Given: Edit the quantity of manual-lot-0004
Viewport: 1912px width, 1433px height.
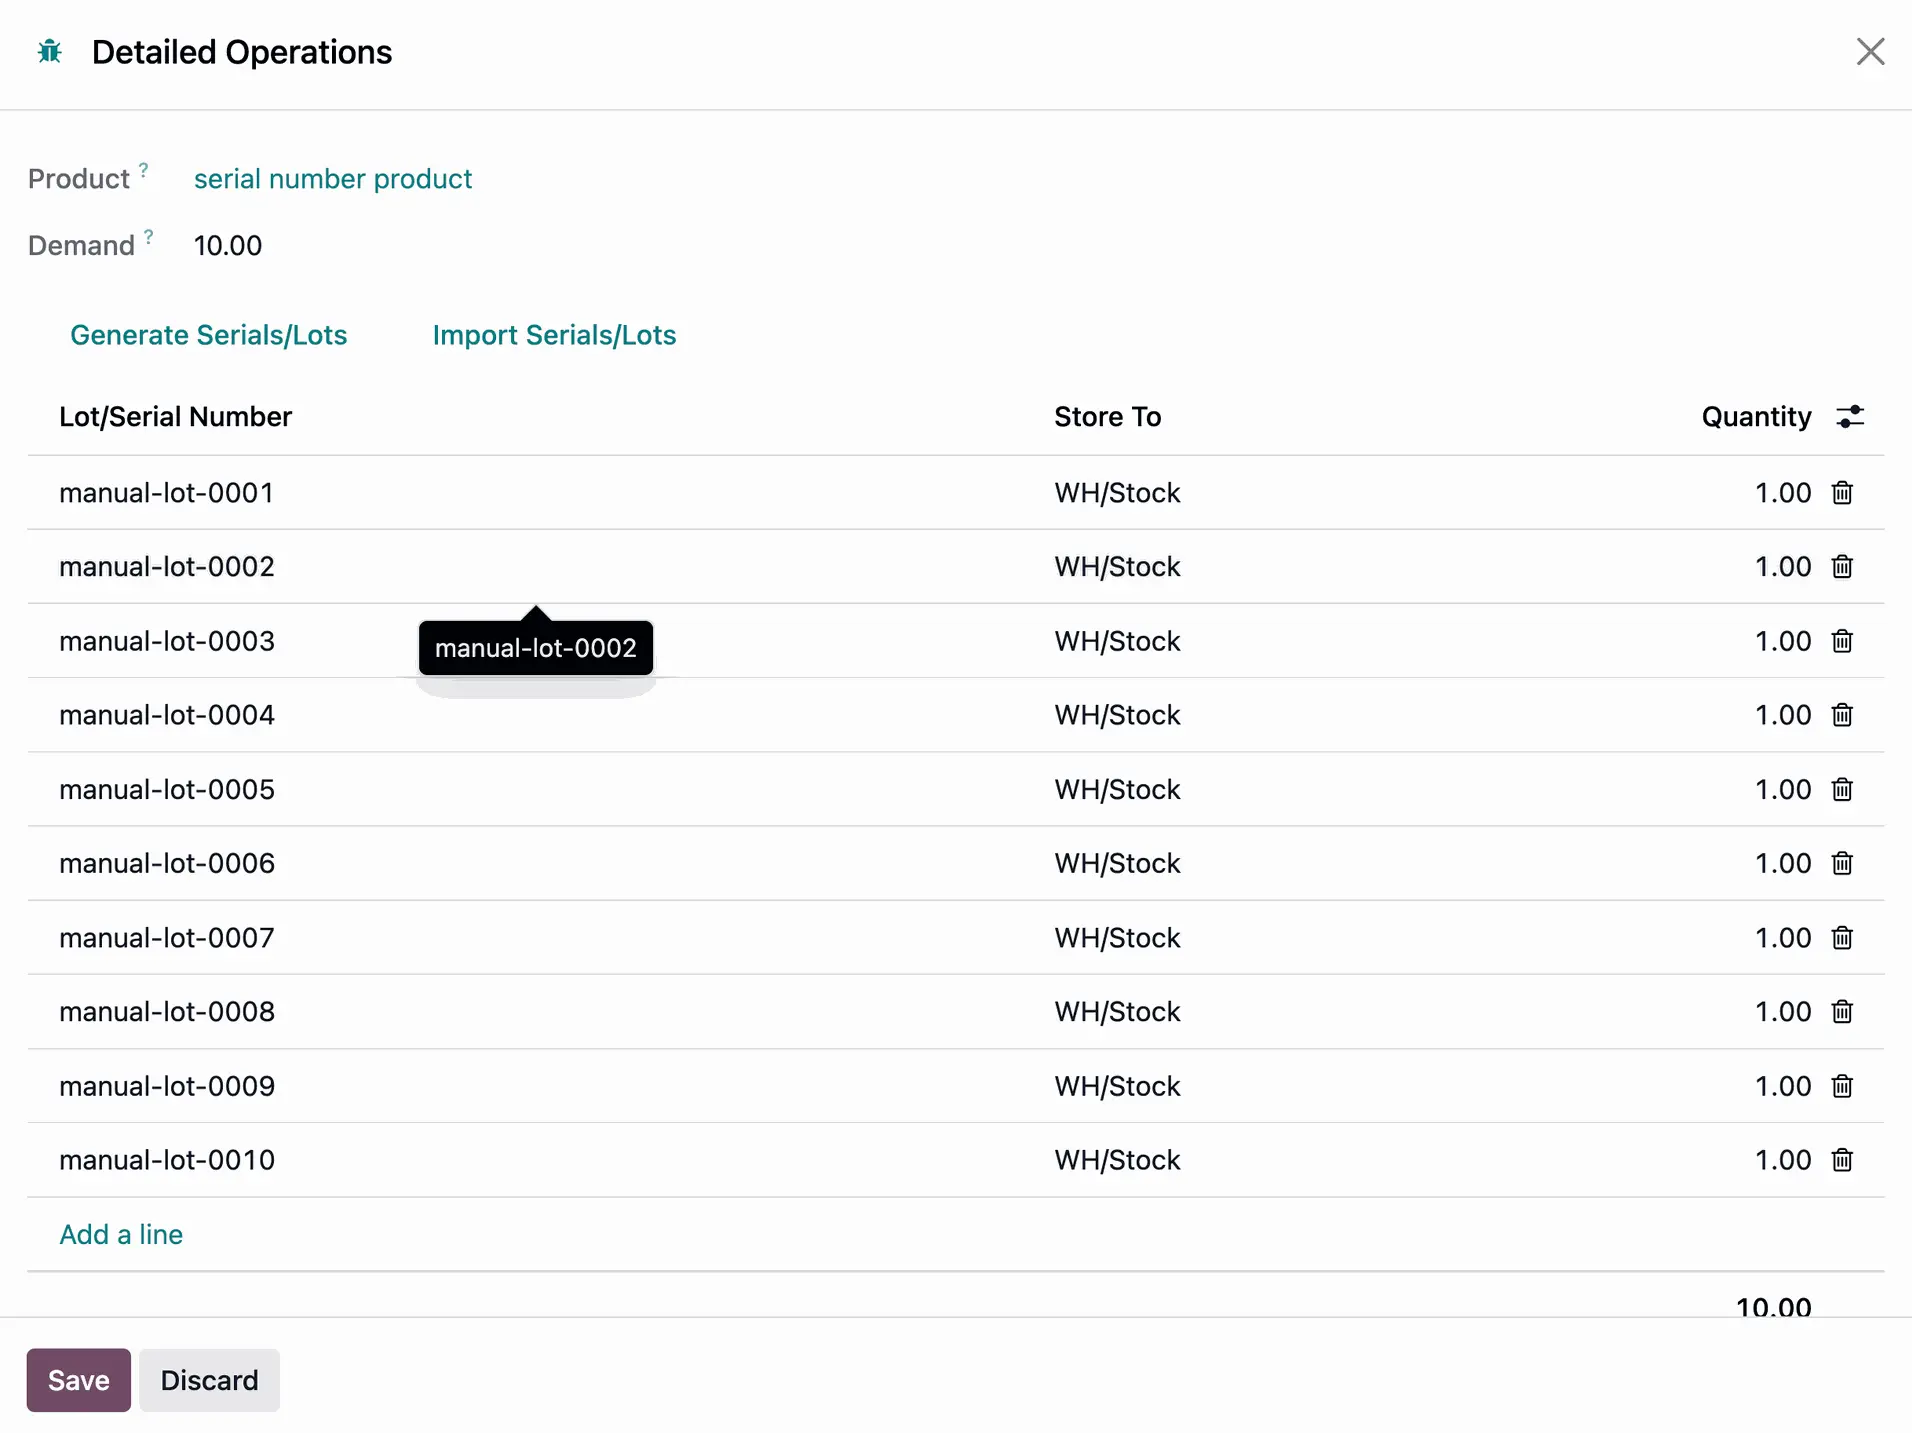Looking at the screenshot, I should [1783, 714].
